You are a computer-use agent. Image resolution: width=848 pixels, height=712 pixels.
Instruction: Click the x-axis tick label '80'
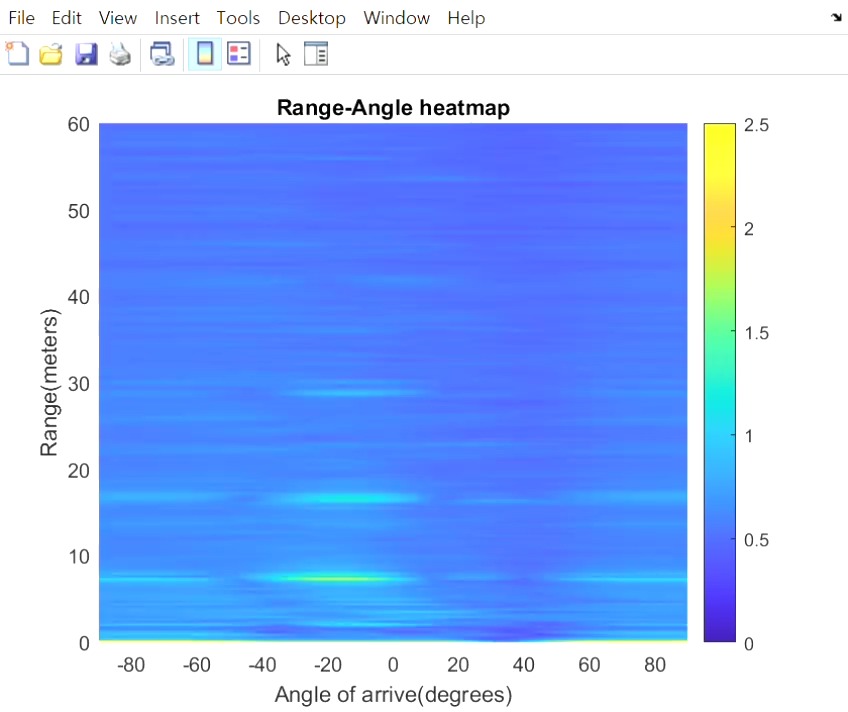point(655,664)
